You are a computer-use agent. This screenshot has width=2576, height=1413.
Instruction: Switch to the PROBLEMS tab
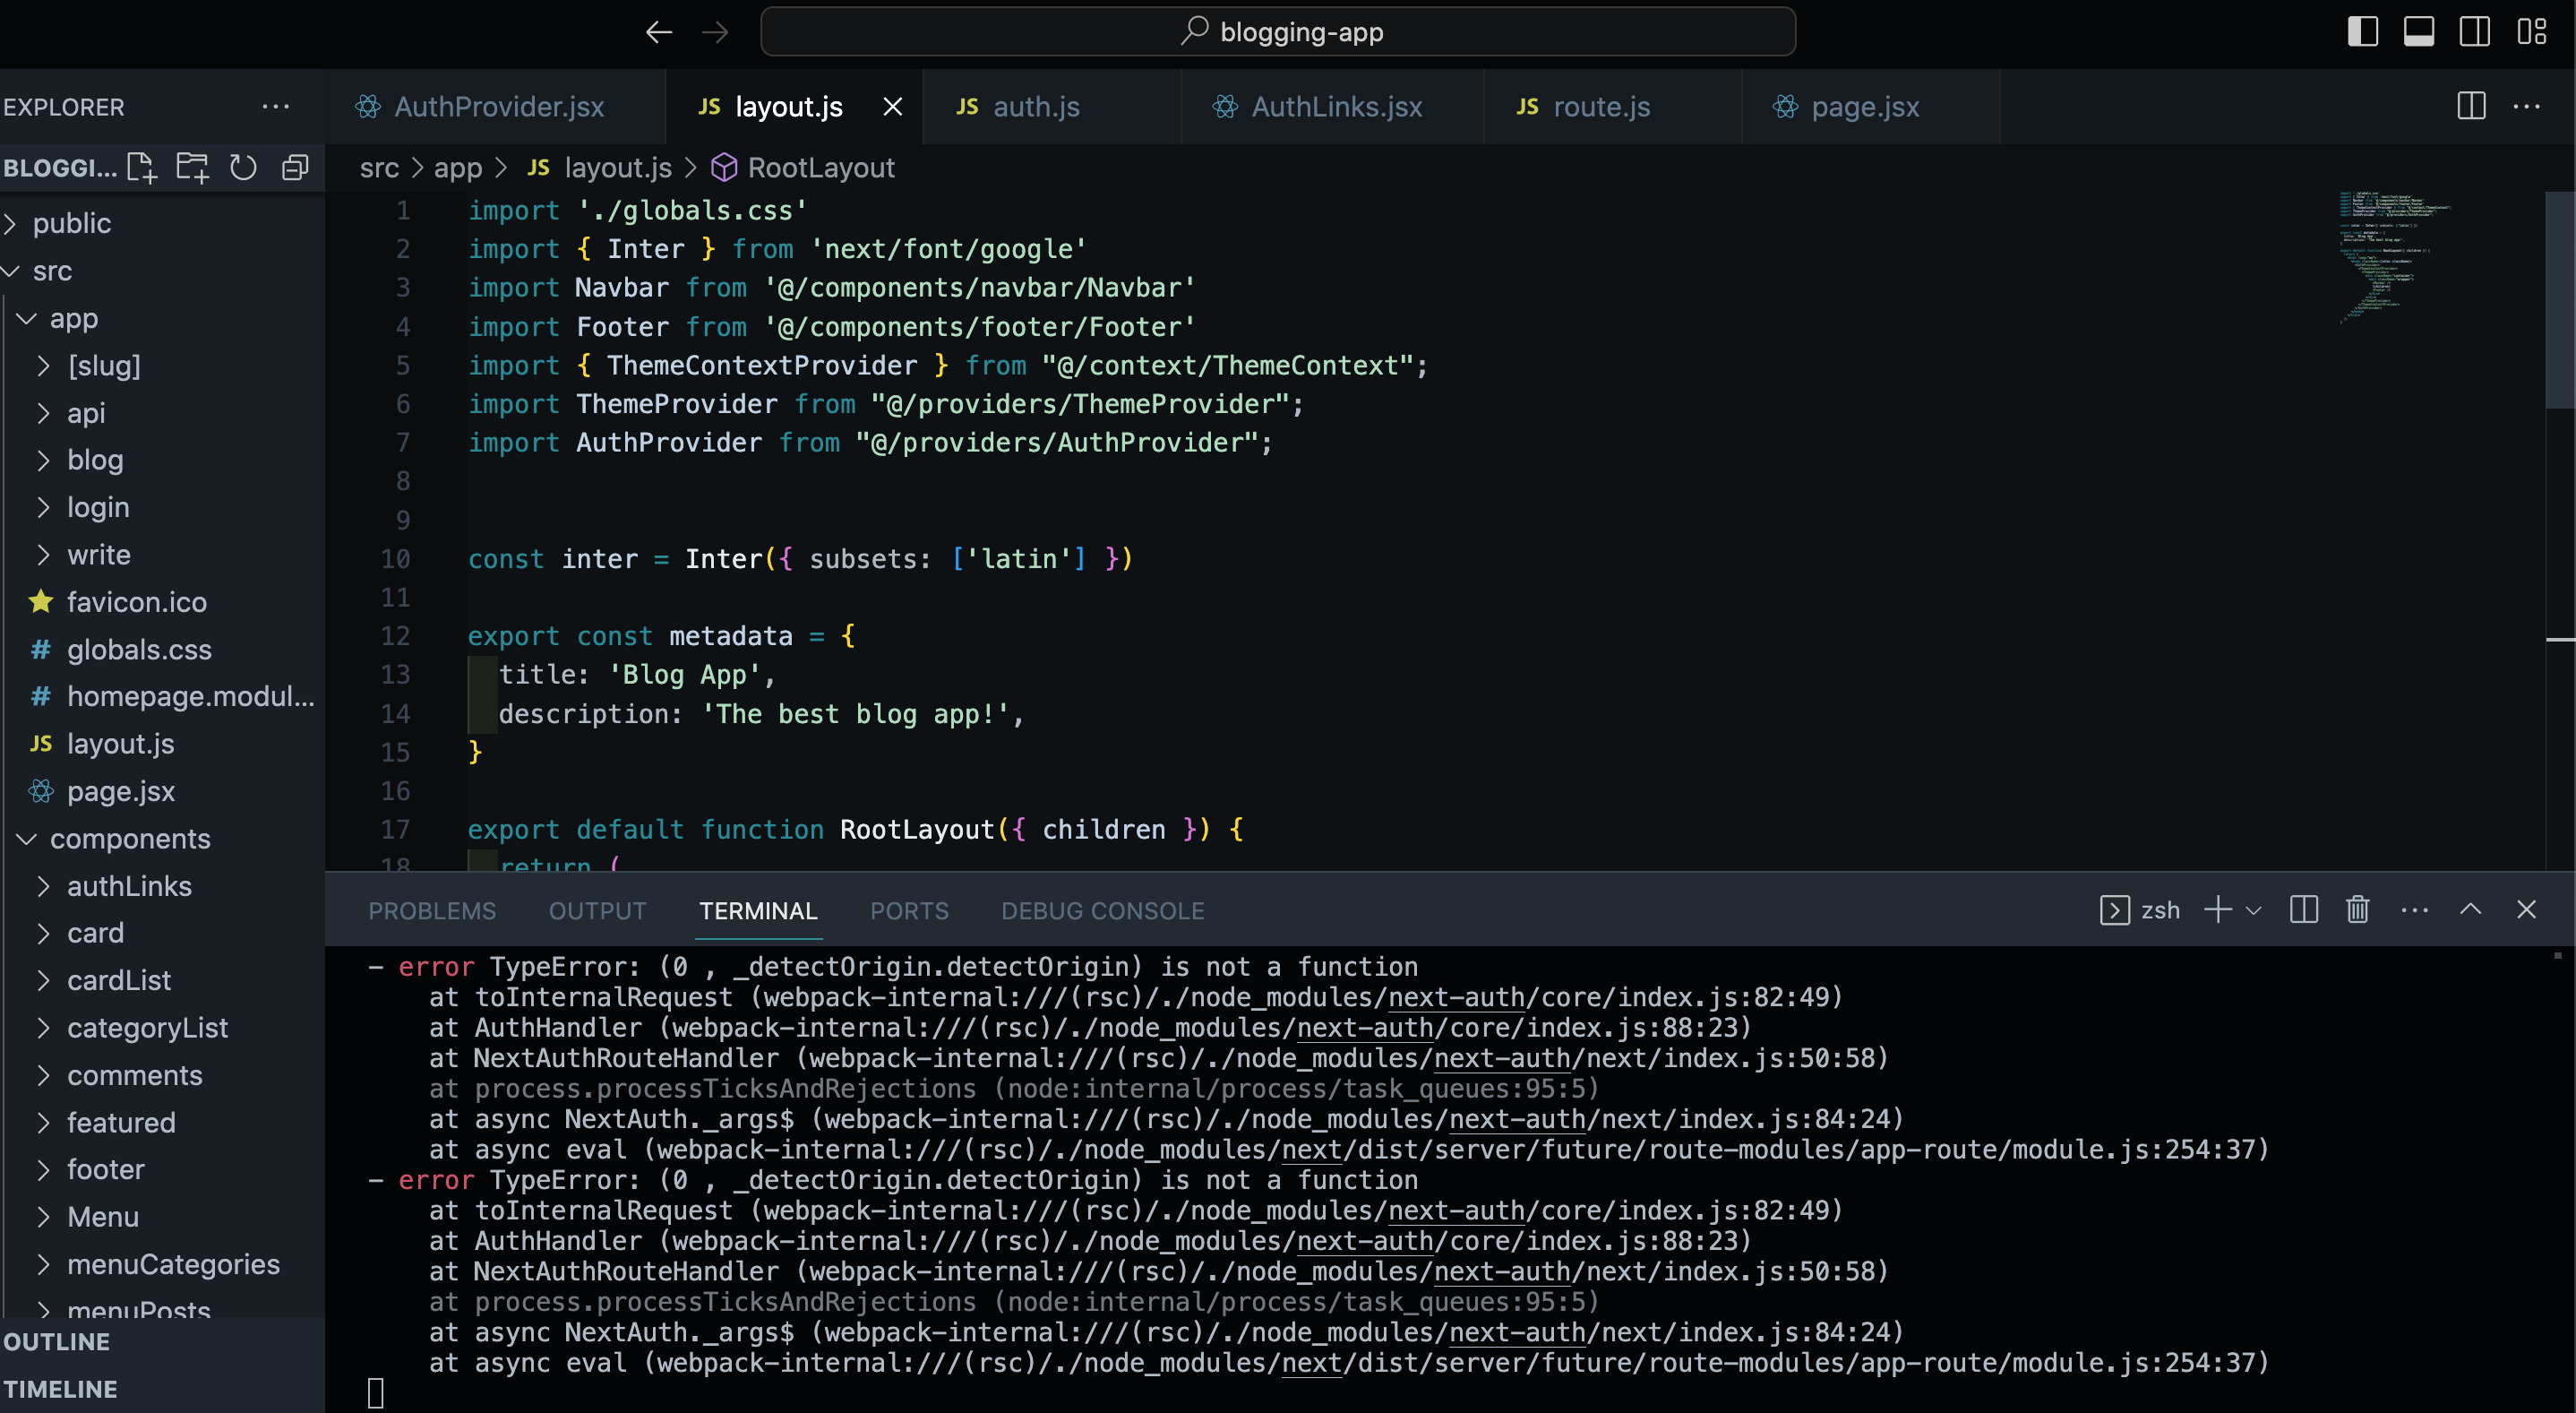click(x=432, y=911)
